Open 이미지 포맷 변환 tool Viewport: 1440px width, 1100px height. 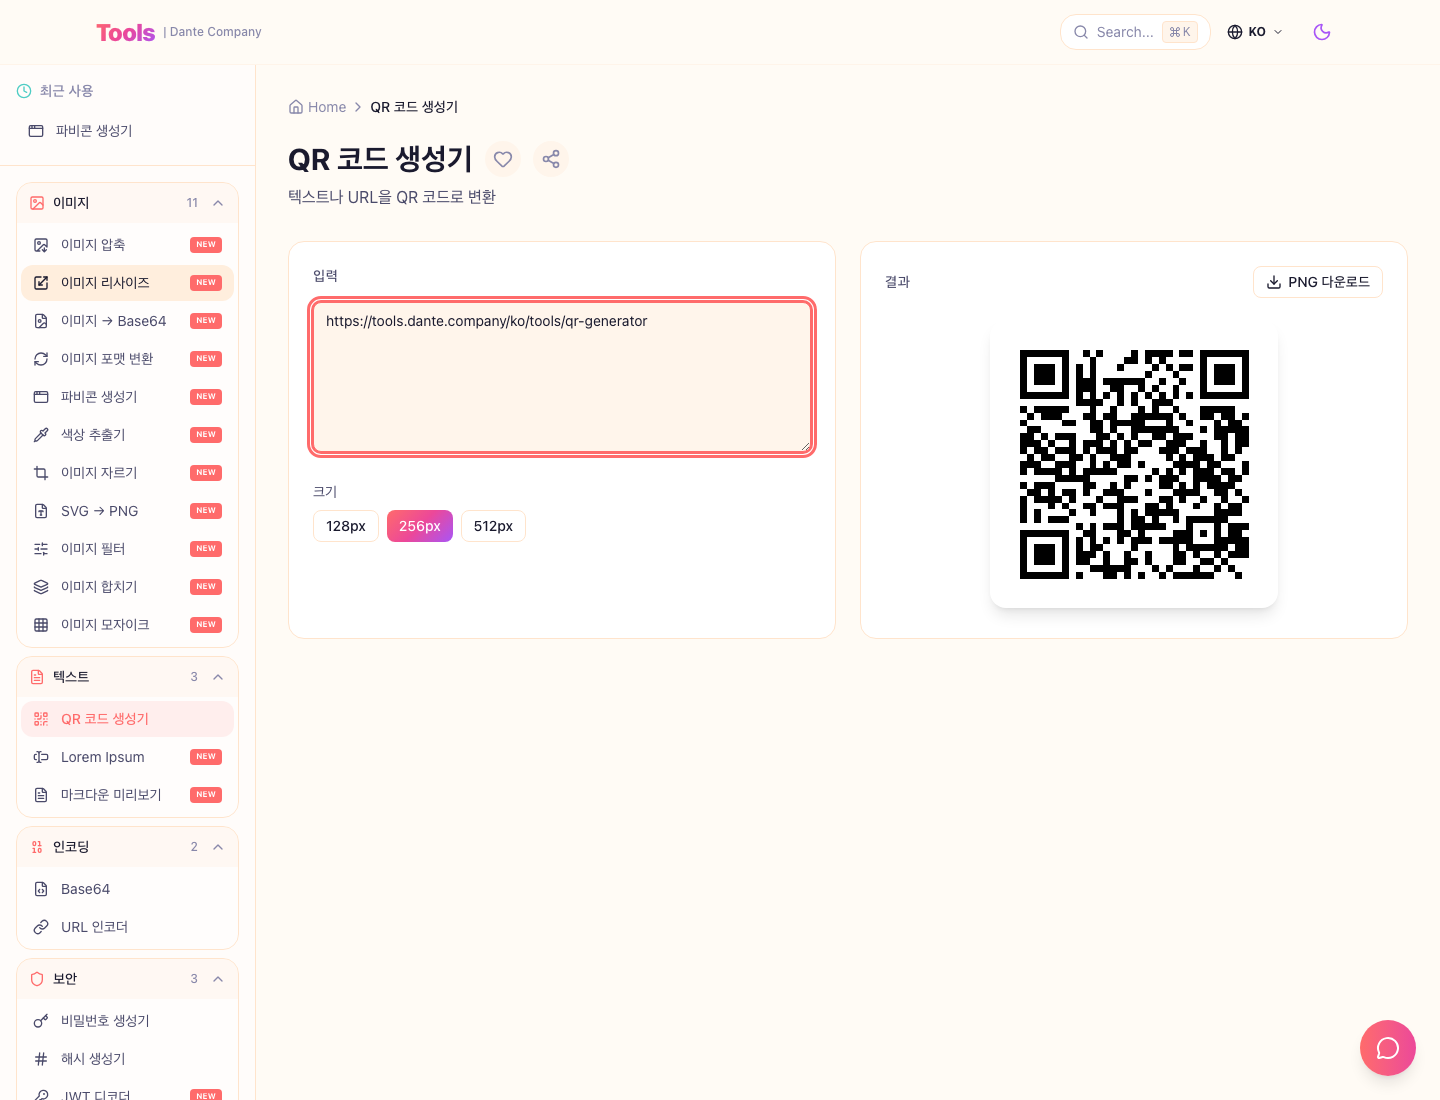(127, 359)
